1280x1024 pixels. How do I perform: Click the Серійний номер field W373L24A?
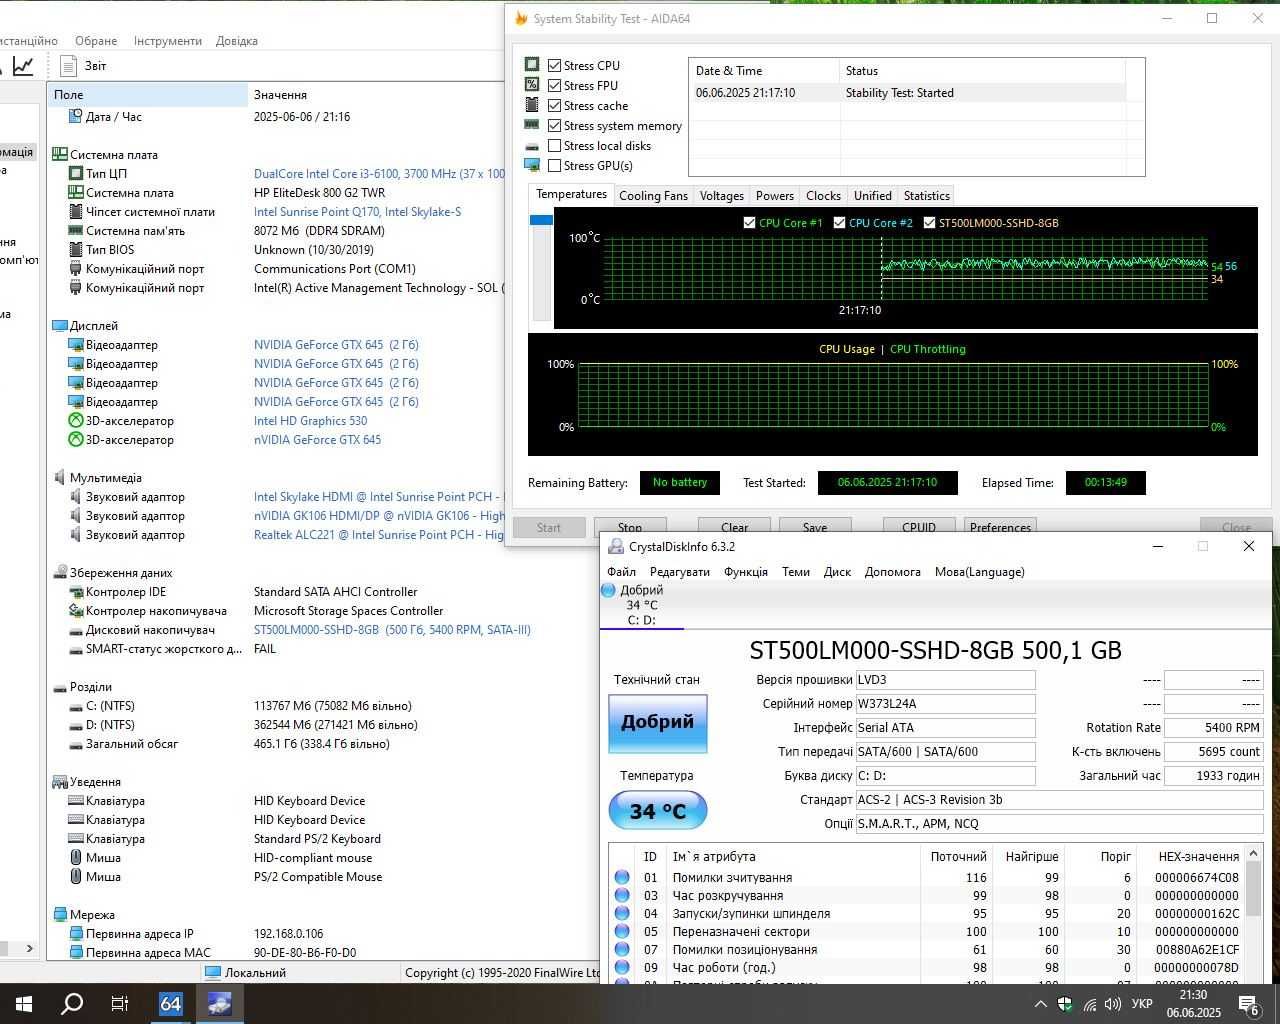[945, 704]
